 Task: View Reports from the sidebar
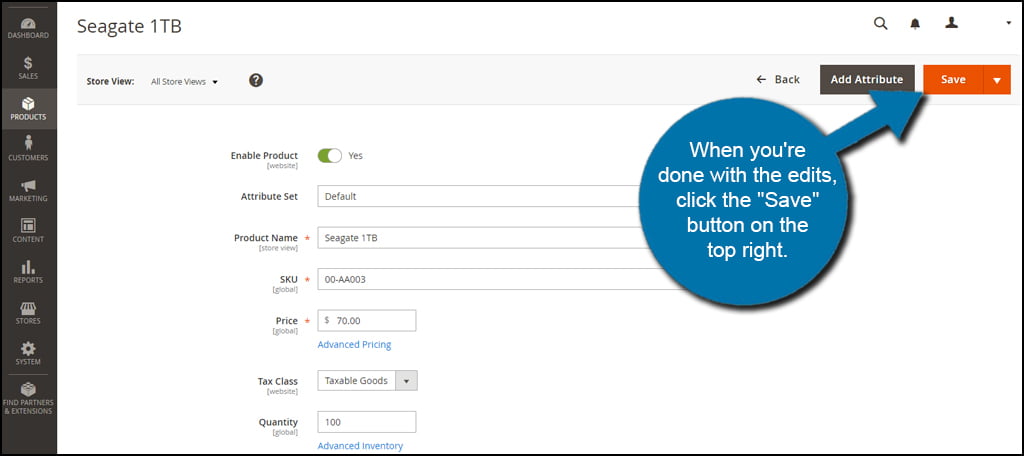[28, 272]
